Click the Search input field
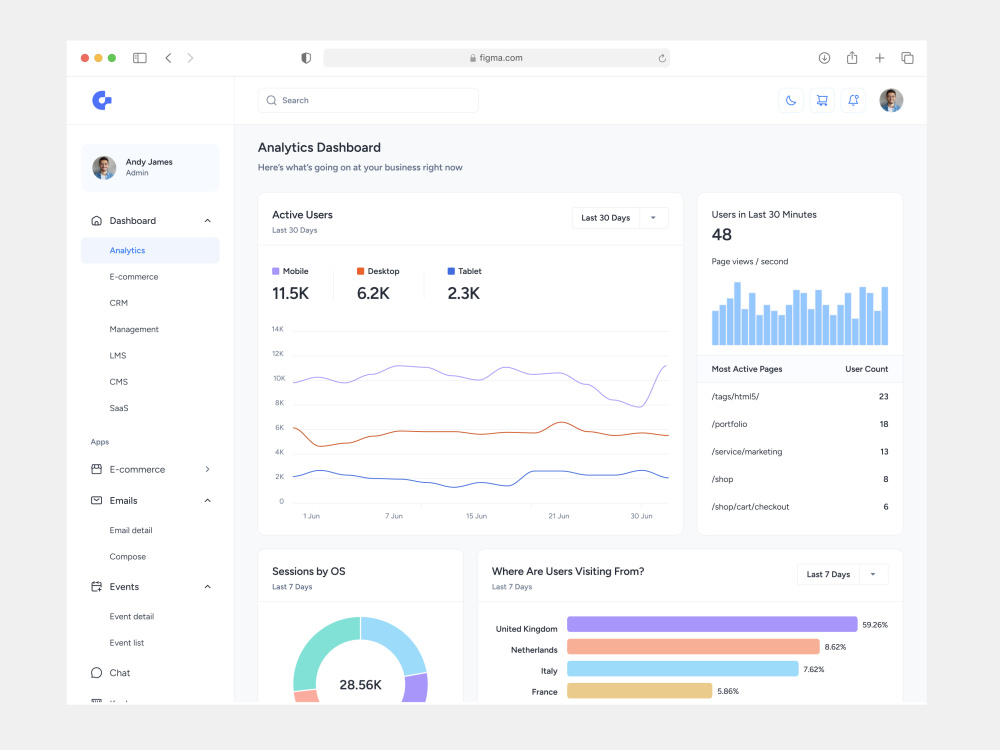 [368, 100]
